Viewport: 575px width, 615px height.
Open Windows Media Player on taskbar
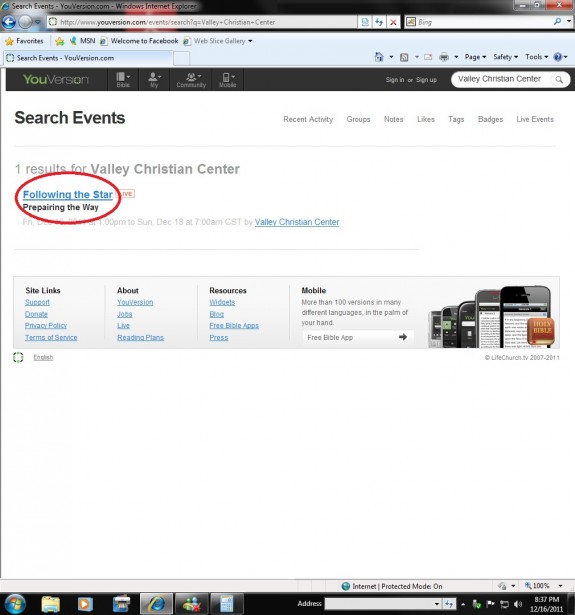[x=85, y=604]
